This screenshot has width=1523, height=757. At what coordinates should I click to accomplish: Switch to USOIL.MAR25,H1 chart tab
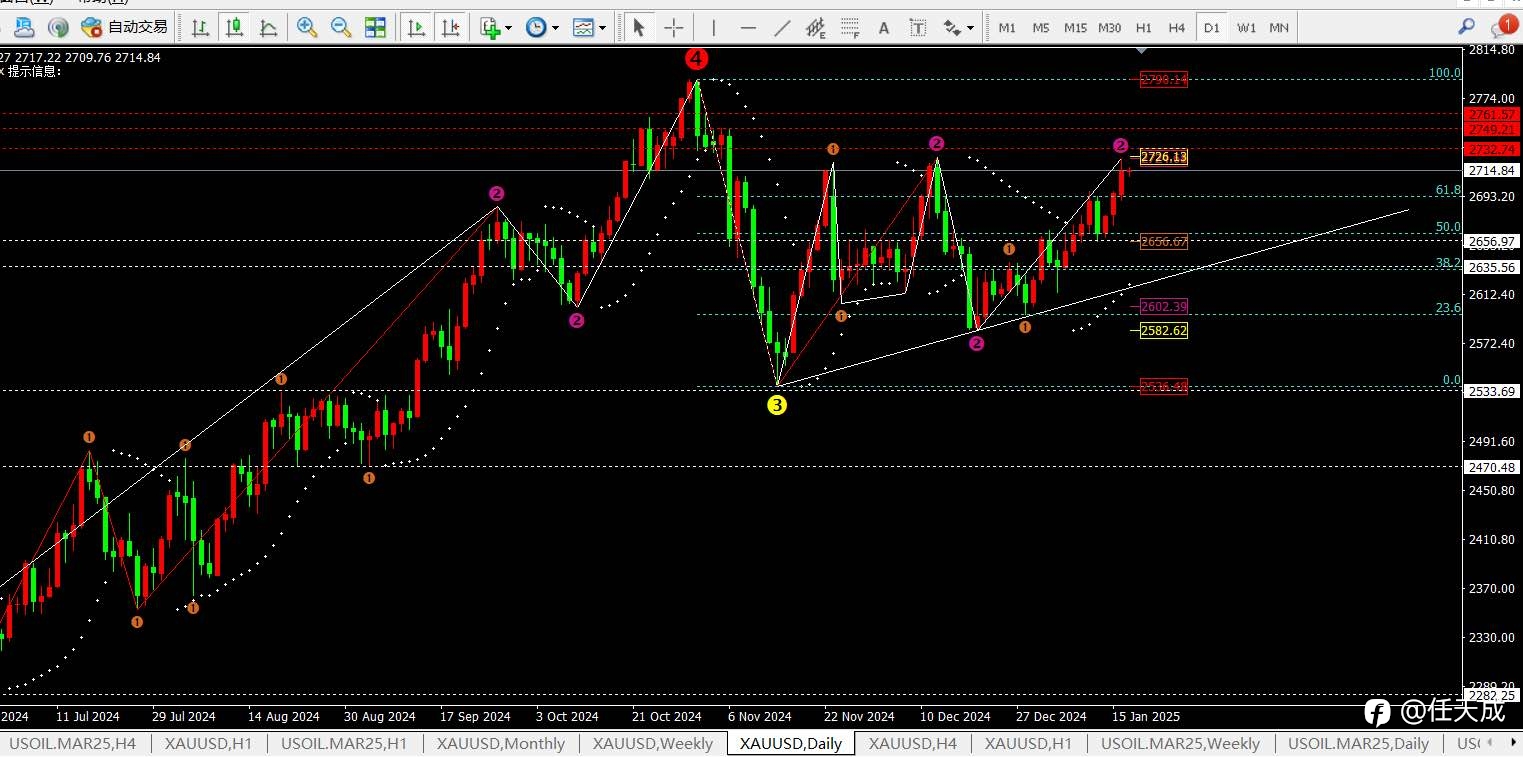pos(343,744)
